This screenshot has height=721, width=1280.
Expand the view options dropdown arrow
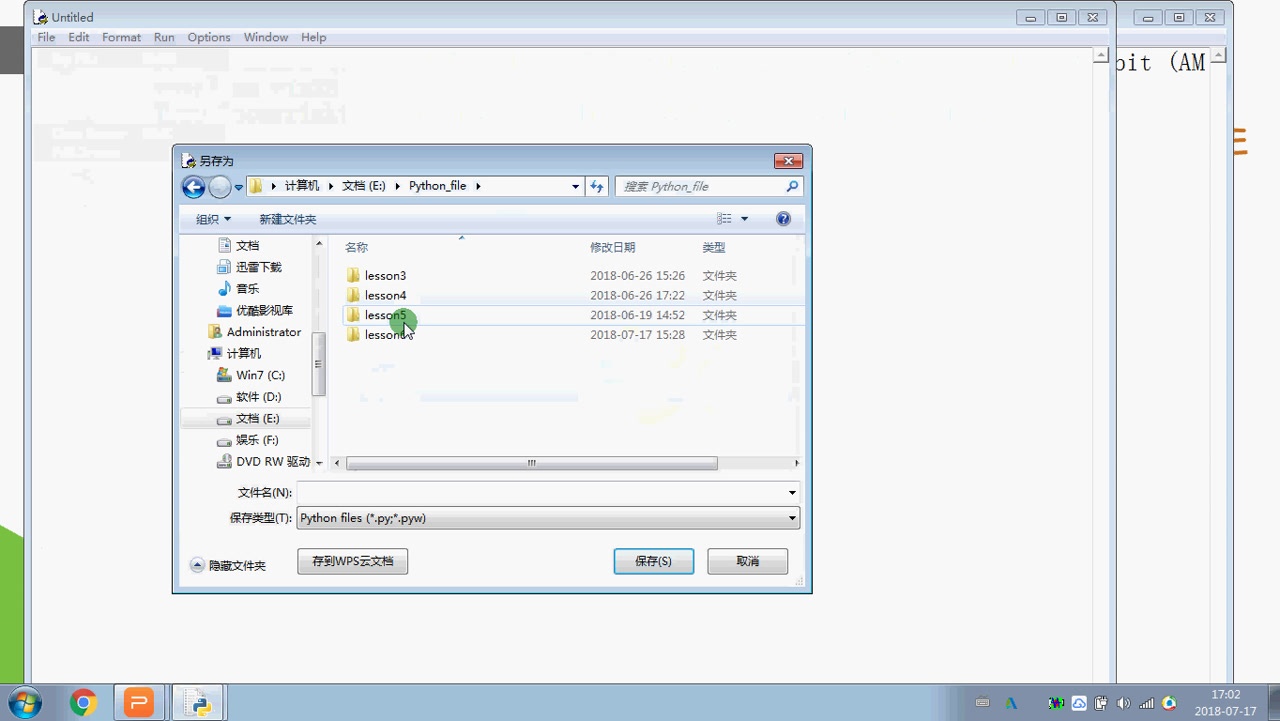[744, 219]
